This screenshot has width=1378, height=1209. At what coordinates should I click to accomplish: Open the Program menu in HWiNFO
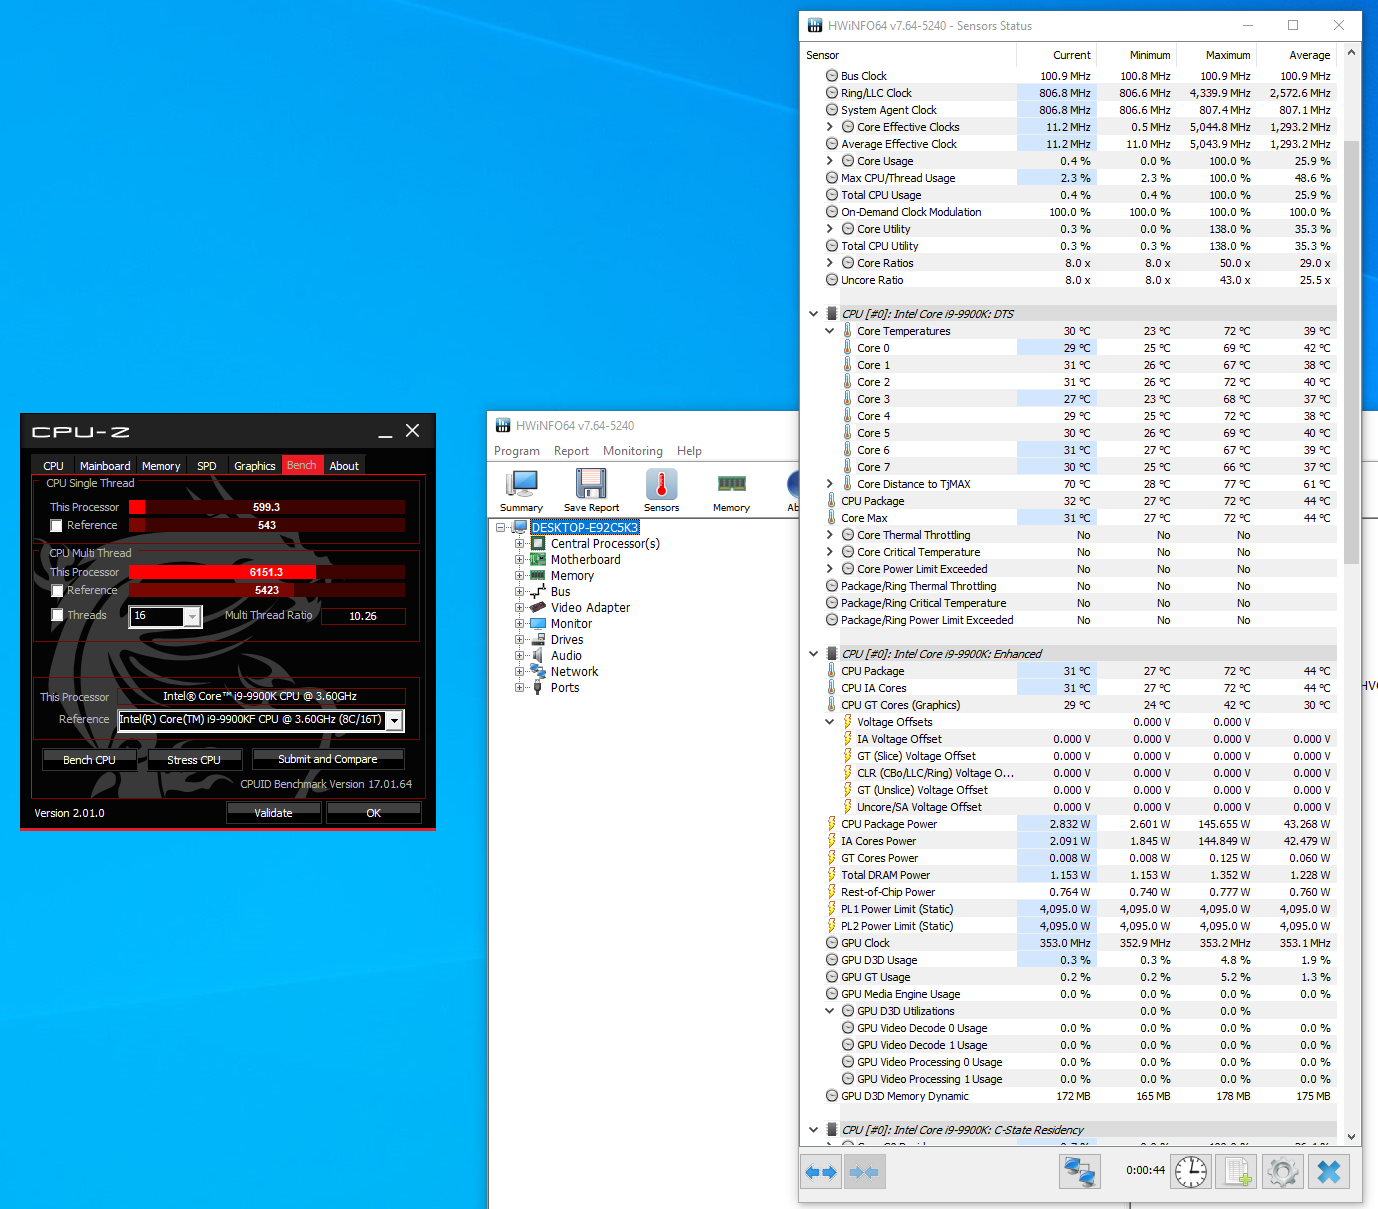tap(517, 451)
